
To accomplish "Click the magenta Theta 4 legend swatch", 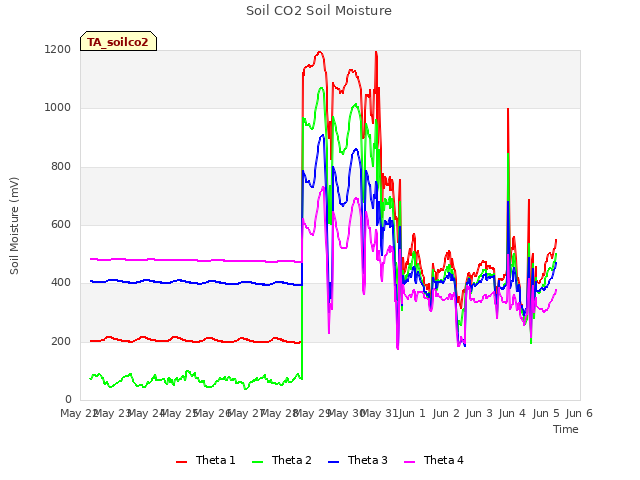I will (x=409, y=461).
